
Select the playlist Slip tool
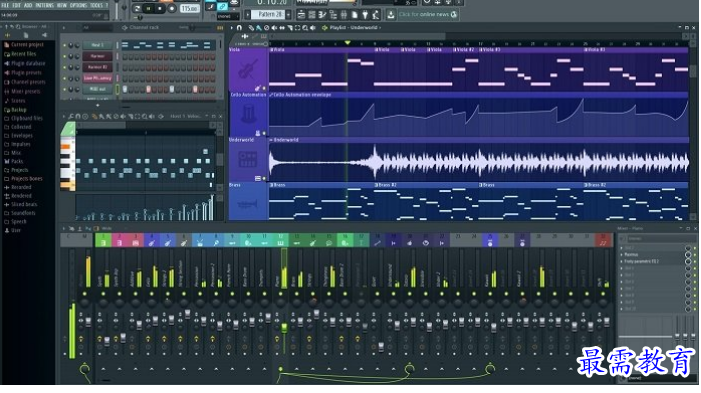pos(282,28)
